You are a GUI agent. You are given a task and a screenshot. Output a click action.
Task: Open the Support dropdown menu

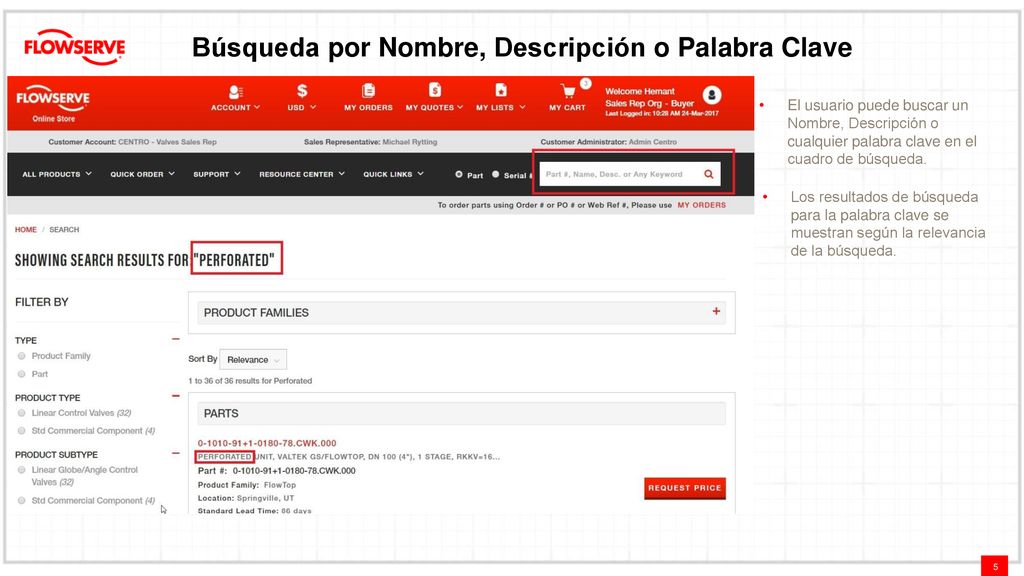pos(217,174)
